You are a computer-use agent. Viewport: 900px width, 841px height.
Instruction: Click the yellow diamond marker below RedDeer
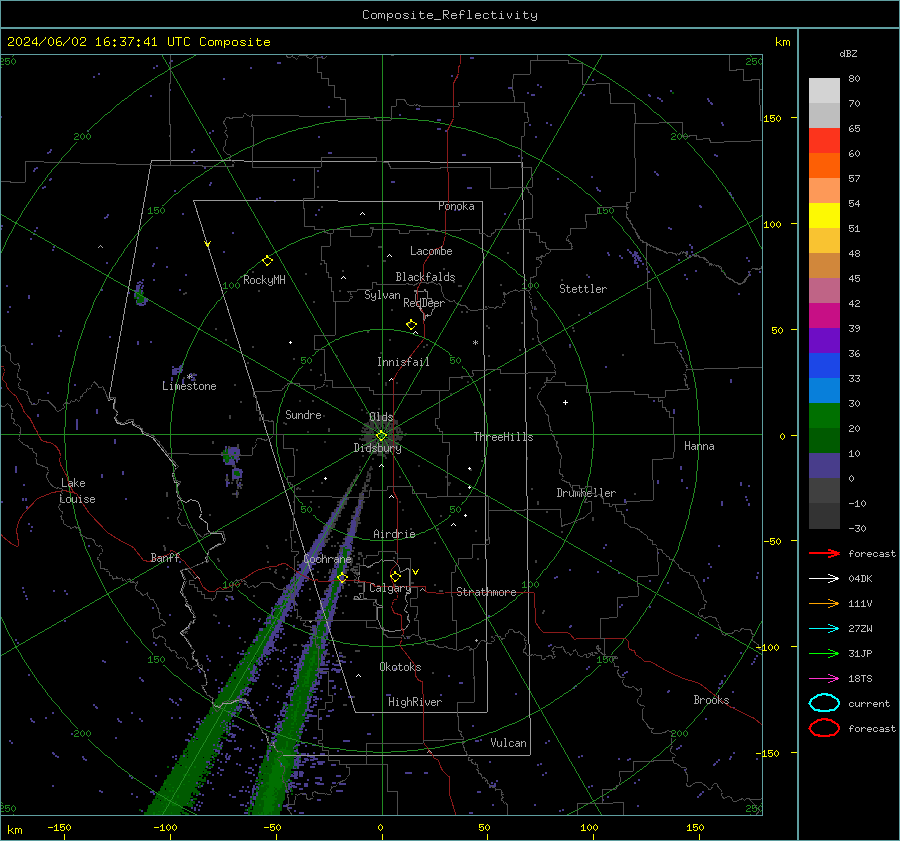click(411, 325)
